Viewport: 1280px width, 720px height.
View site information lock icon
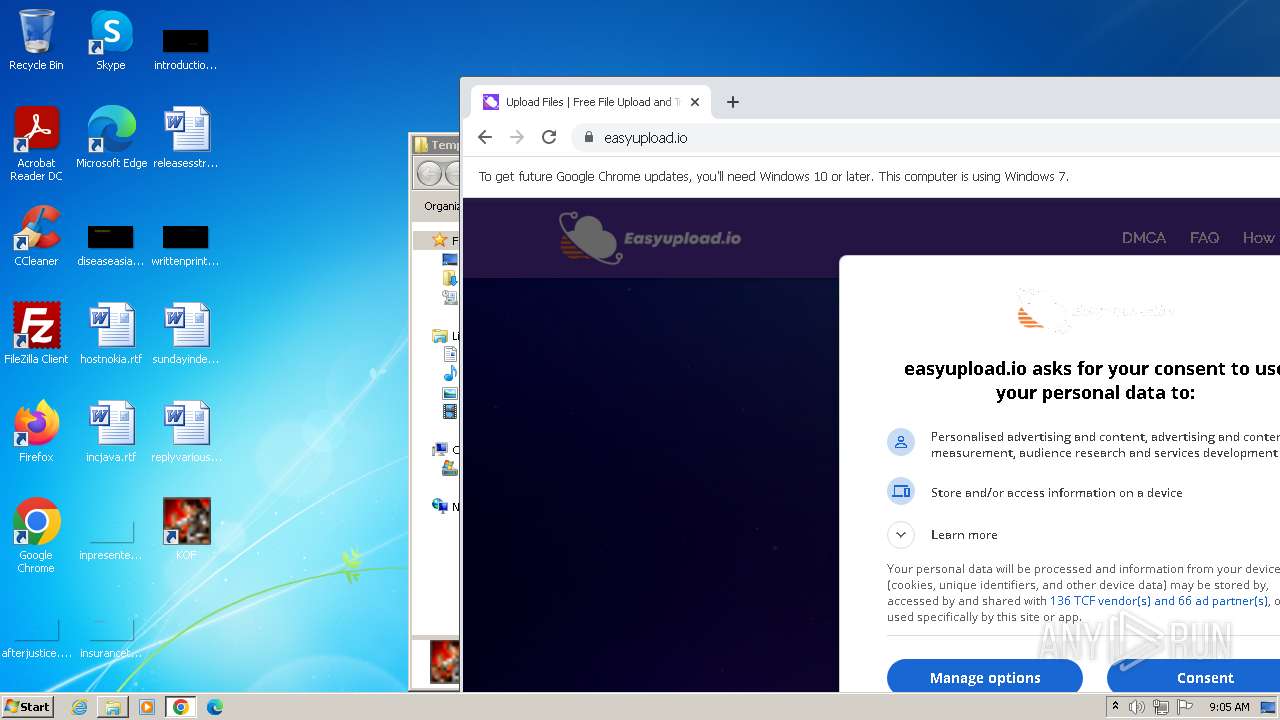tap(588, 138)
